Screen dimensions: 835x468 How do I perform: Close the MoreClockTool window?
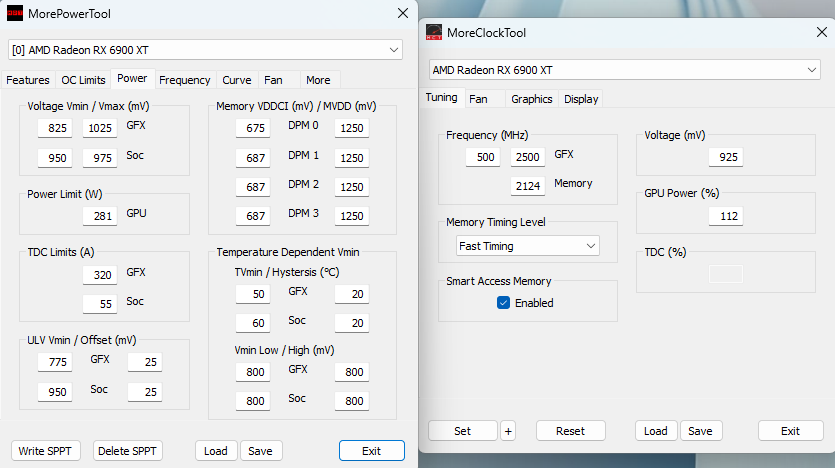pyautogui.click(x=822, y=32)
